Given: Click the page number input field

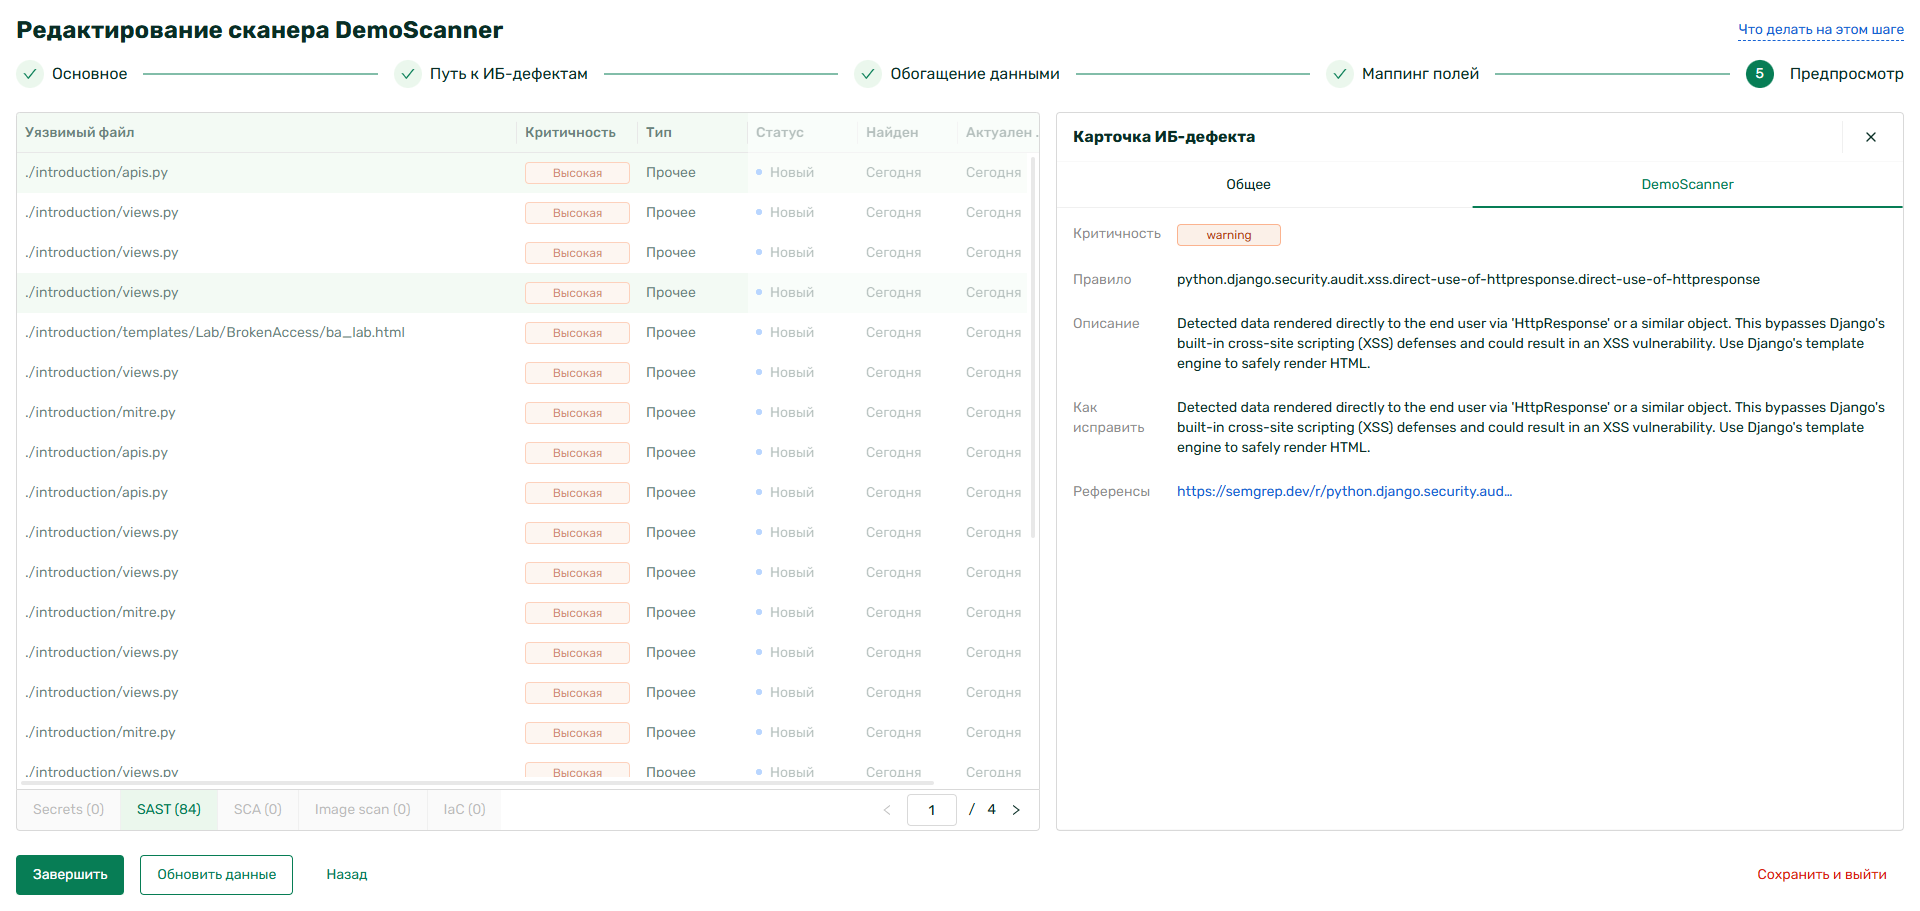Looking at the screenshot, I should tap(932, 810).
